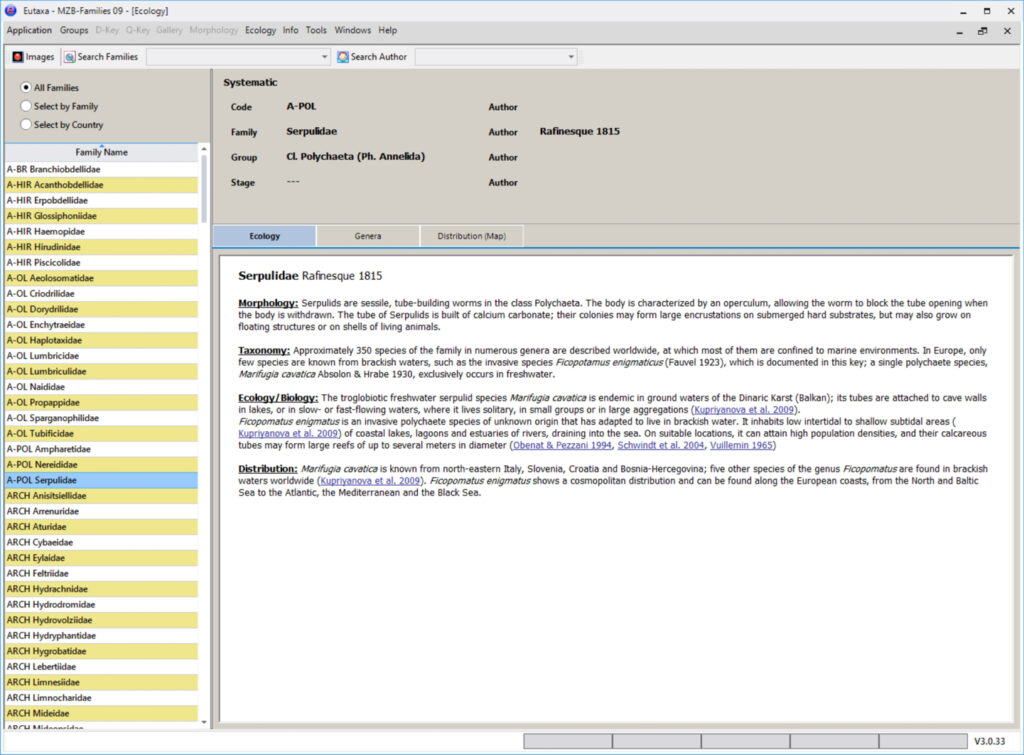
Task: Select A-OL Sparganophilidae row
Action: [101, 418]
